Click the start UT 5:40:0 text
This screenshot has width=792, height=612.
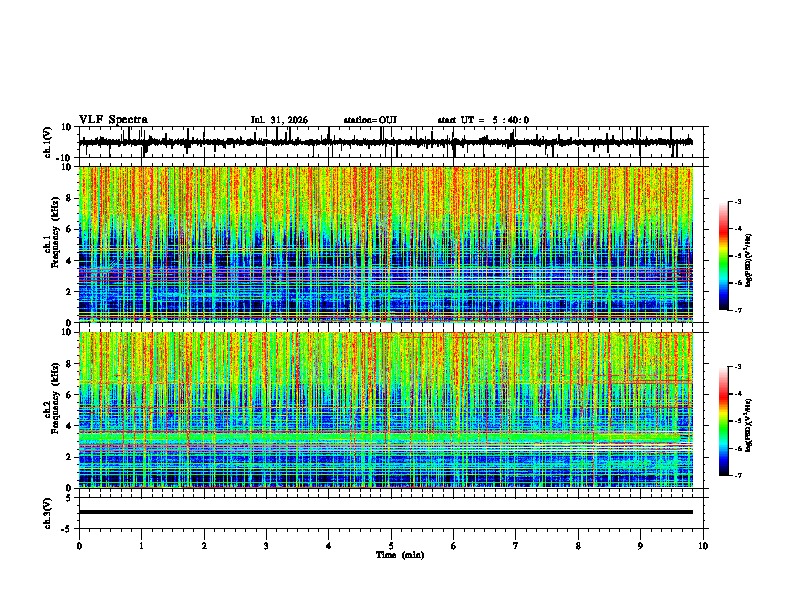click(483, 120)
